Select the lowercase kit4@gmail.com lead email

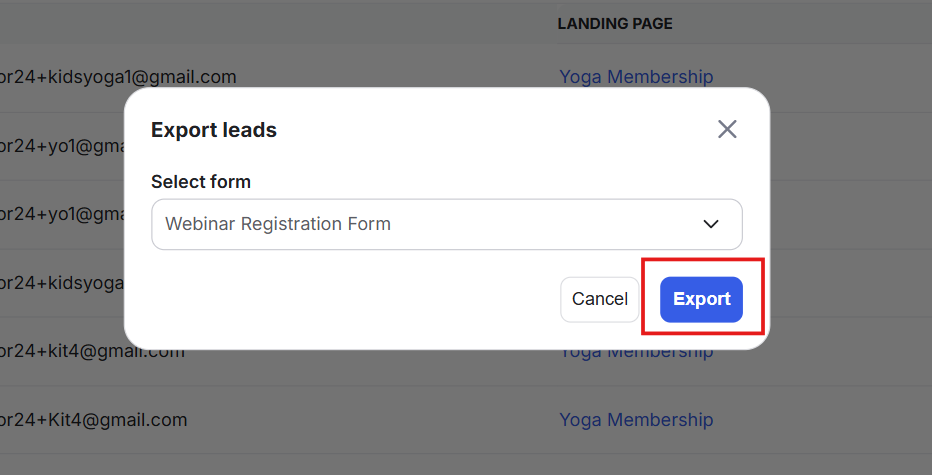(92, 352)
